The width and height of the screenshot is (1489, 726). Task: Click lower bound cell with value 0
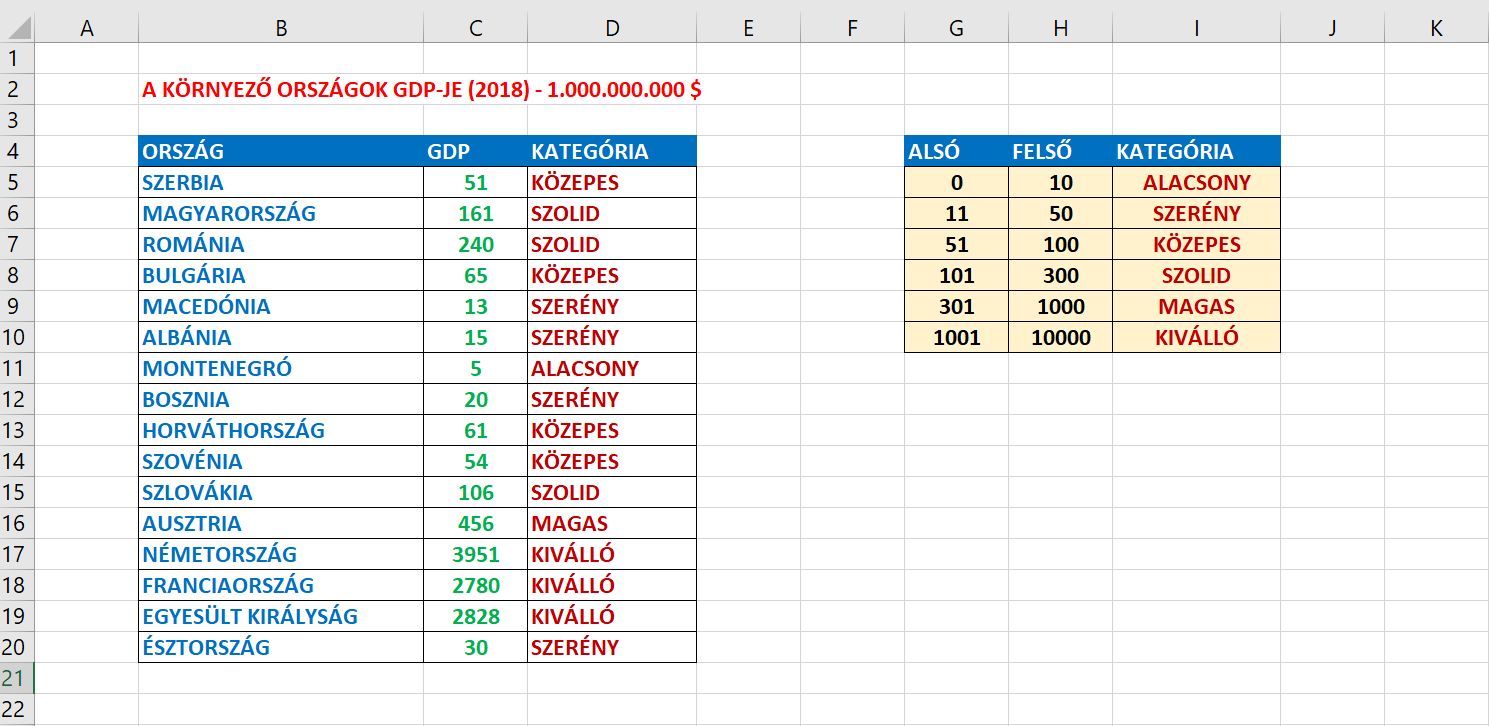(x=957, y=182)
